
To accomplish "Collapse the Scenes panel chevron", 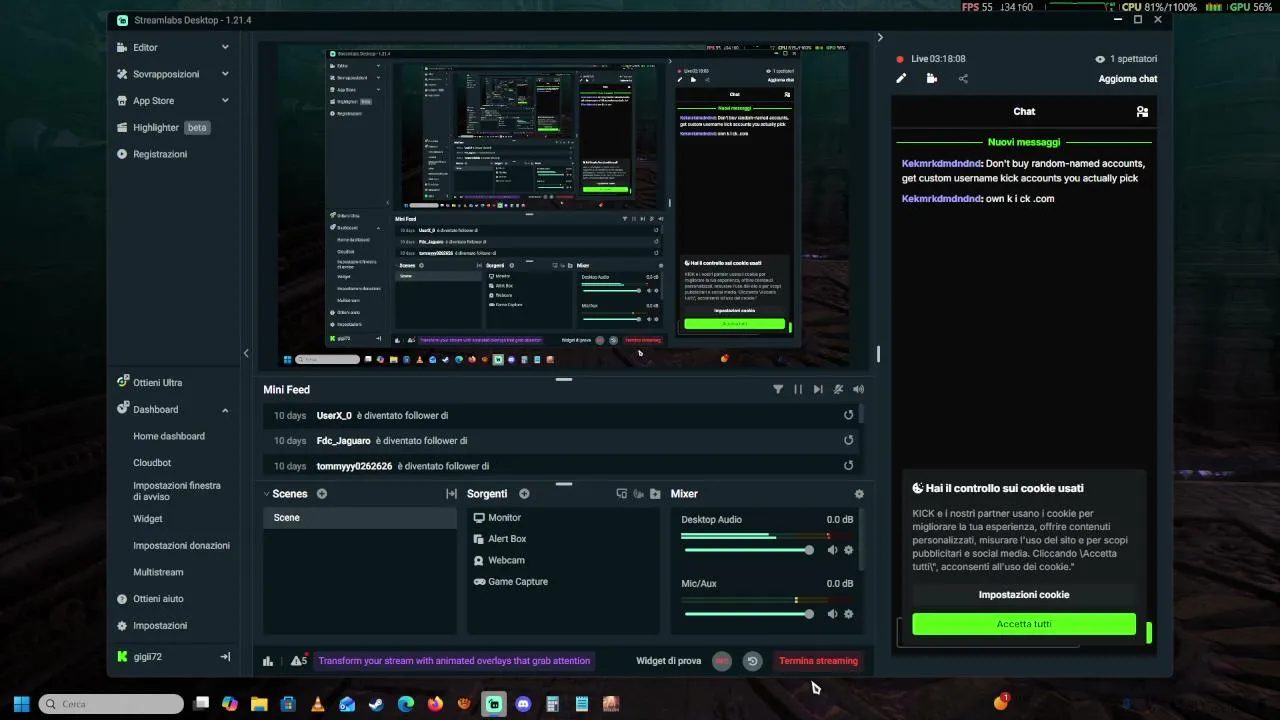I will point(267,494).
